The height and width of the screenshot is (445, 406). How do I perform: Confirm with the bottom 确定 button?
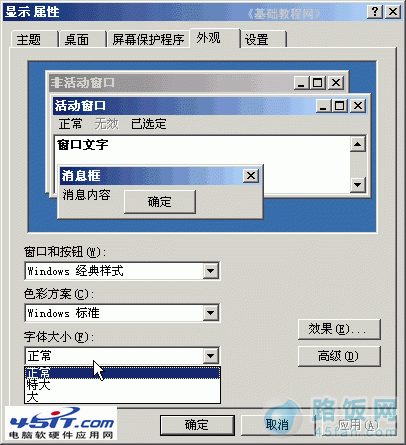(197, 425)
